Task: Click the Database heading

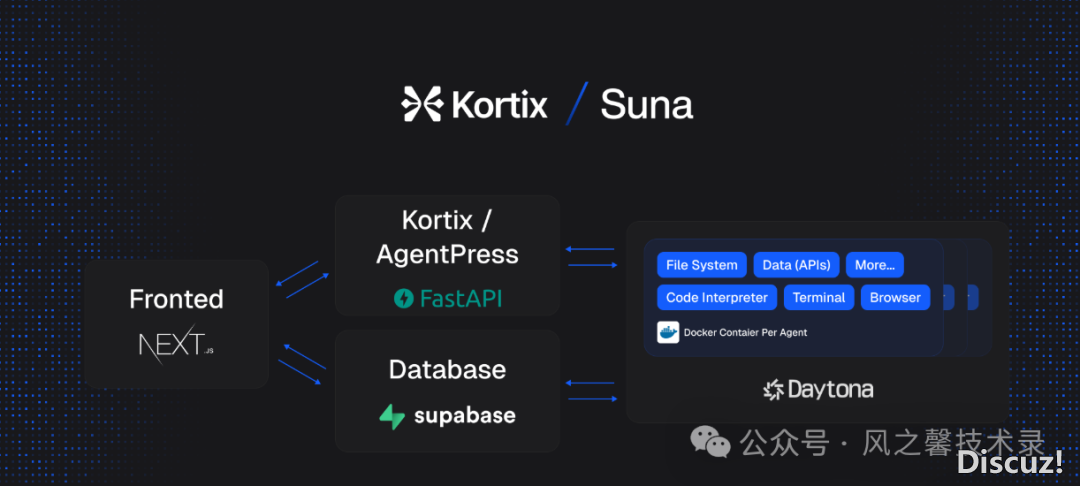Action: (x=448, y=370)
